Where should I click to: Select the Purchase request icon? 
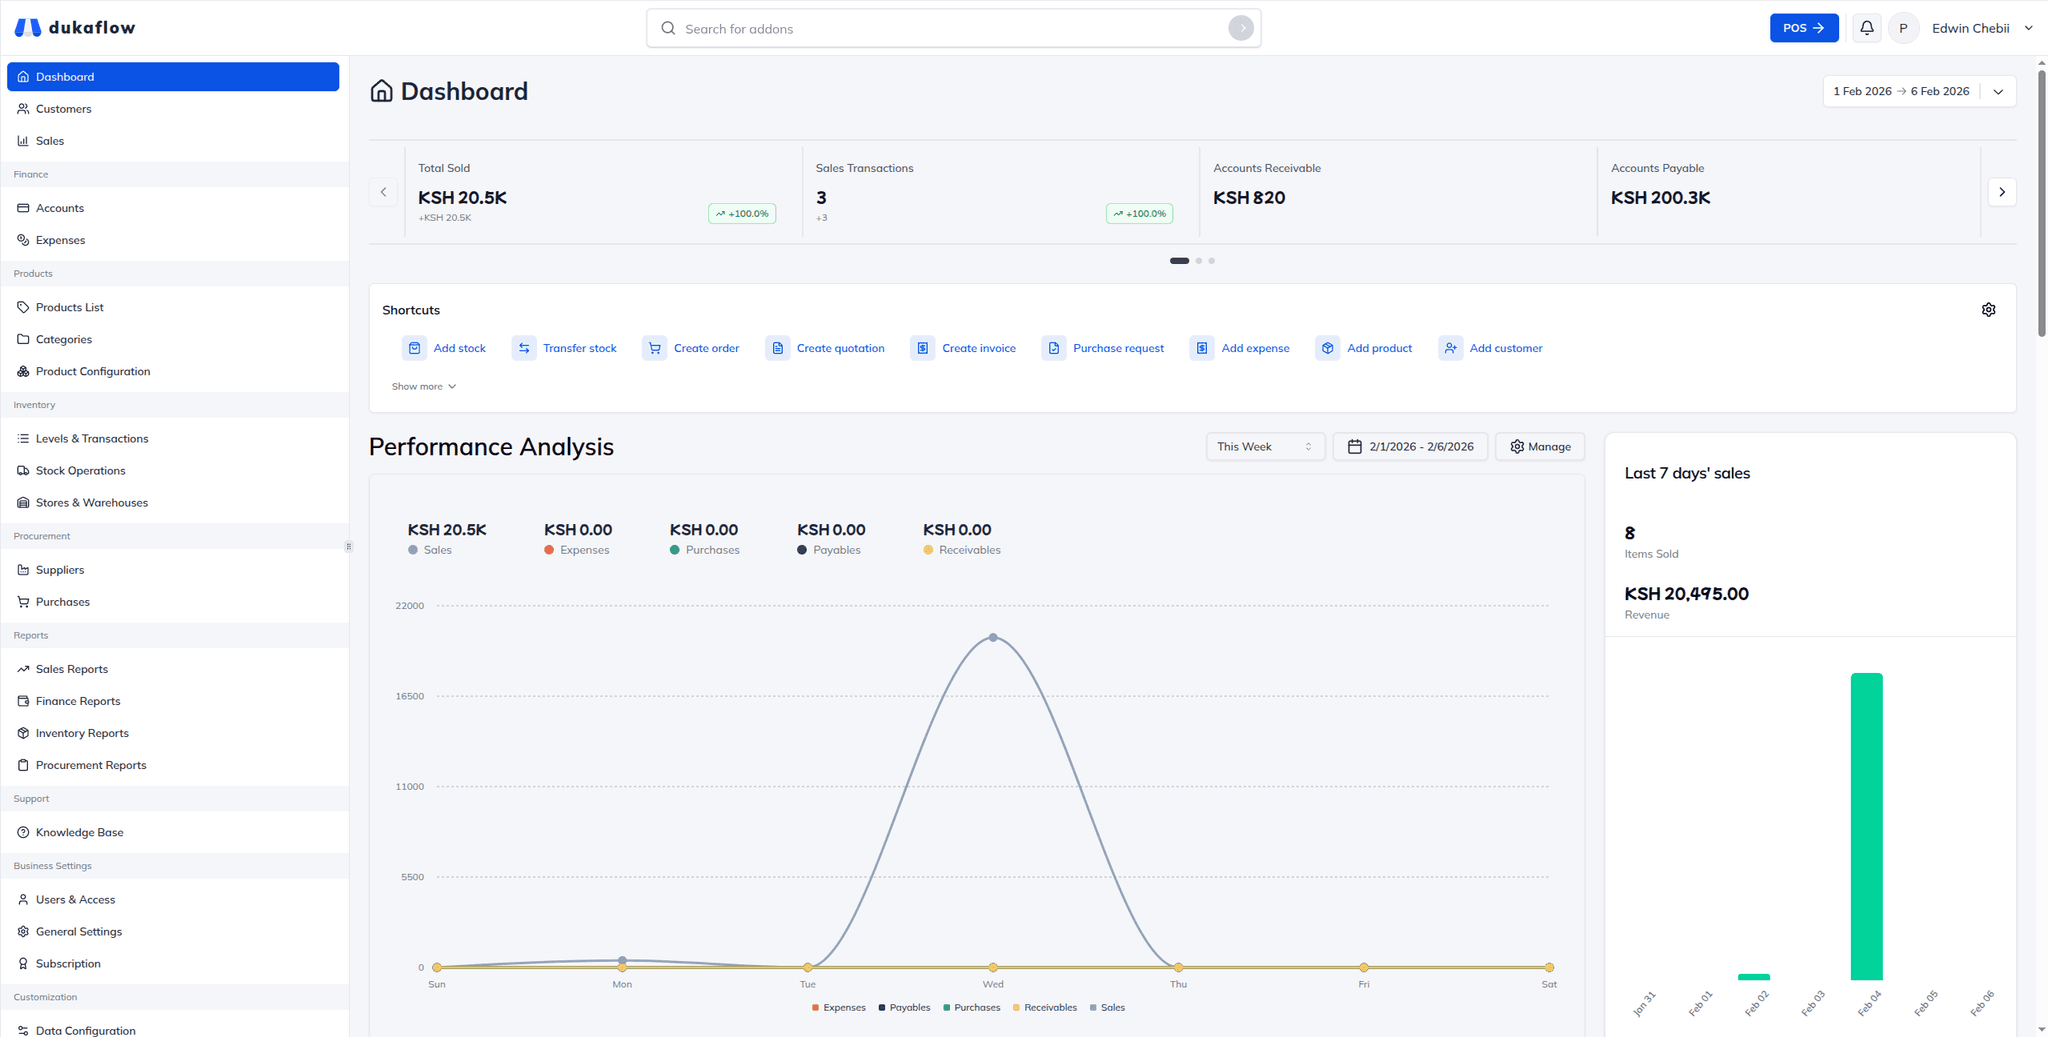(x=1053, y=347)
